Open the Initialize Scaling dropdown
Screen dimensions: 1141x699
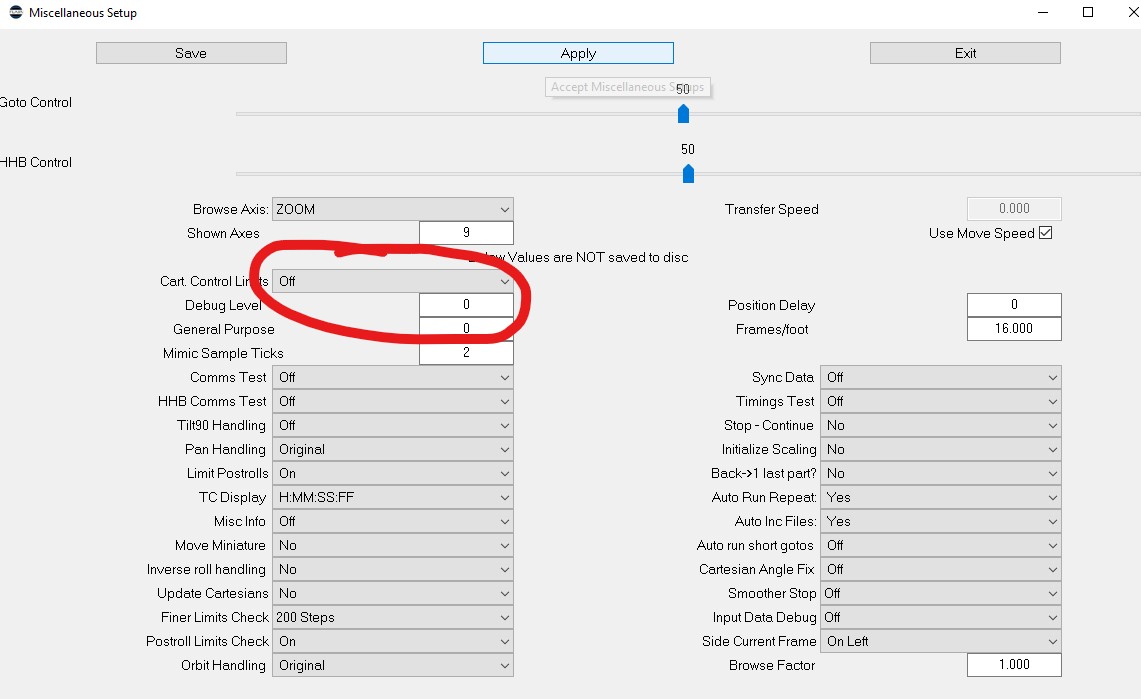[941, 450]
